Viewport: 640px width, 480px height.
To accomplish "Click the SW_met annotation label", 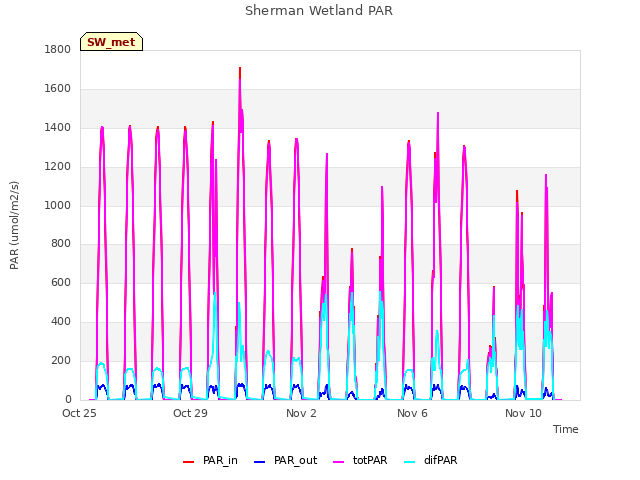I will [111, 42].
